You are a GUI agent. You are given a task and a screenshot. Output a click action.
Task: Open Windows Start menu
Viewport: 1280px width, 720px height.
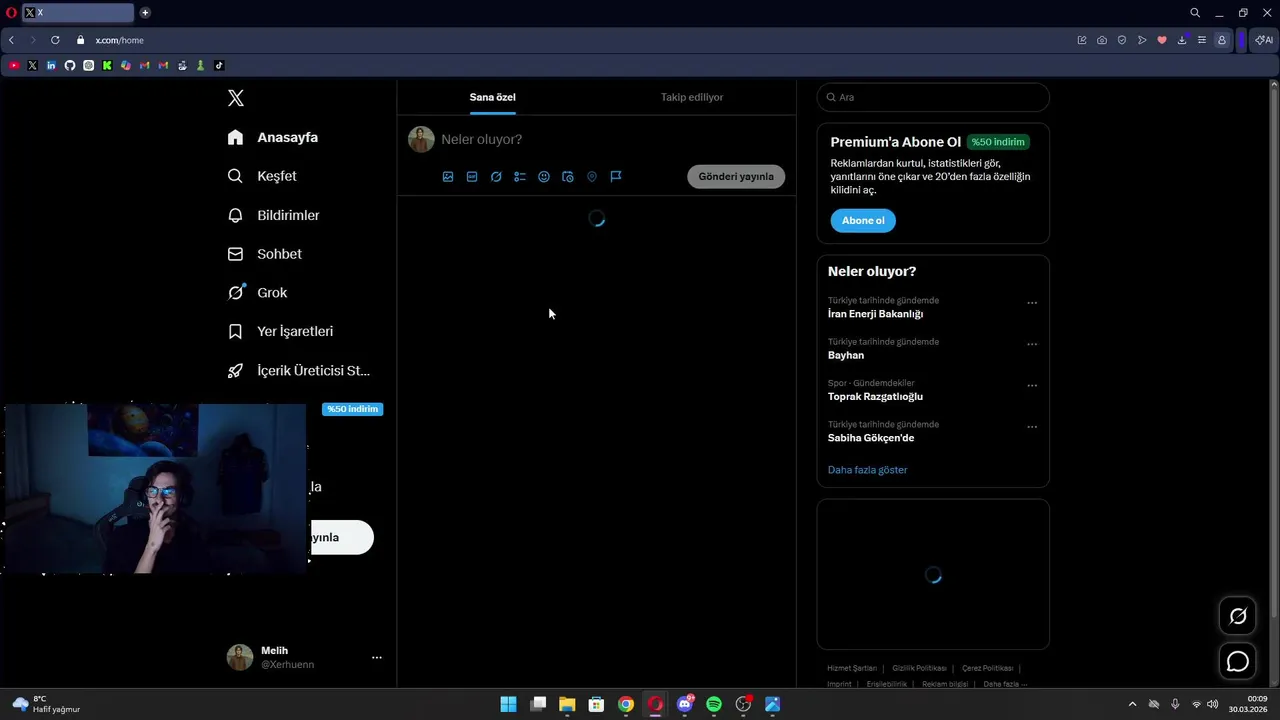click(508, 704)
